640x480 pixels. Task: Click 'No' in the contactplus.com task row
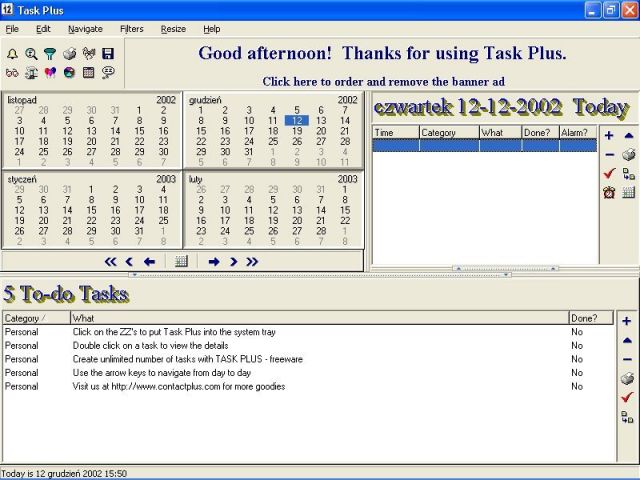point(577,387)
